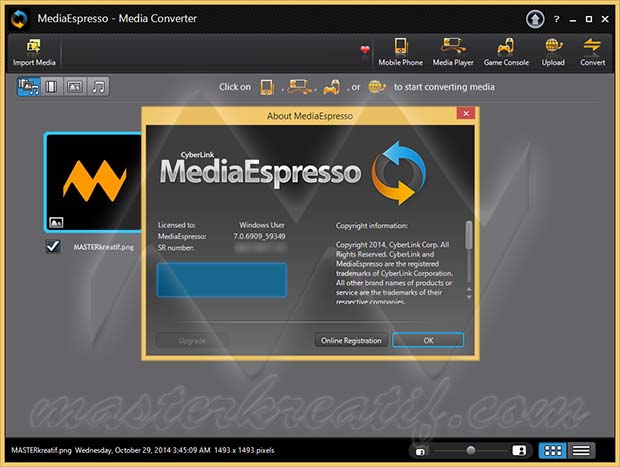Image resolution: width=620 pixels, height=467 pixels.
Task: Click the version number 7.0.6909_59349
Action: 259,236
